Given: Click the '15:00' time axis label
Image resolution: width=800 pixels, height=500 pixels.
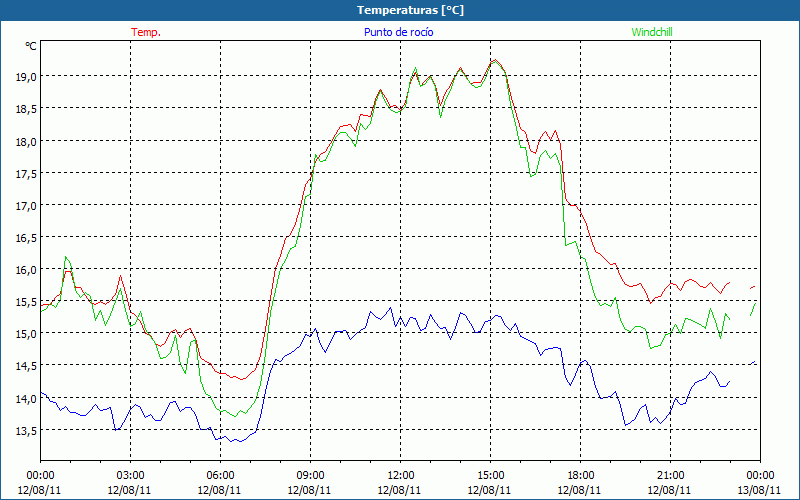Looking at the screenshot, I should coord(490,476).
